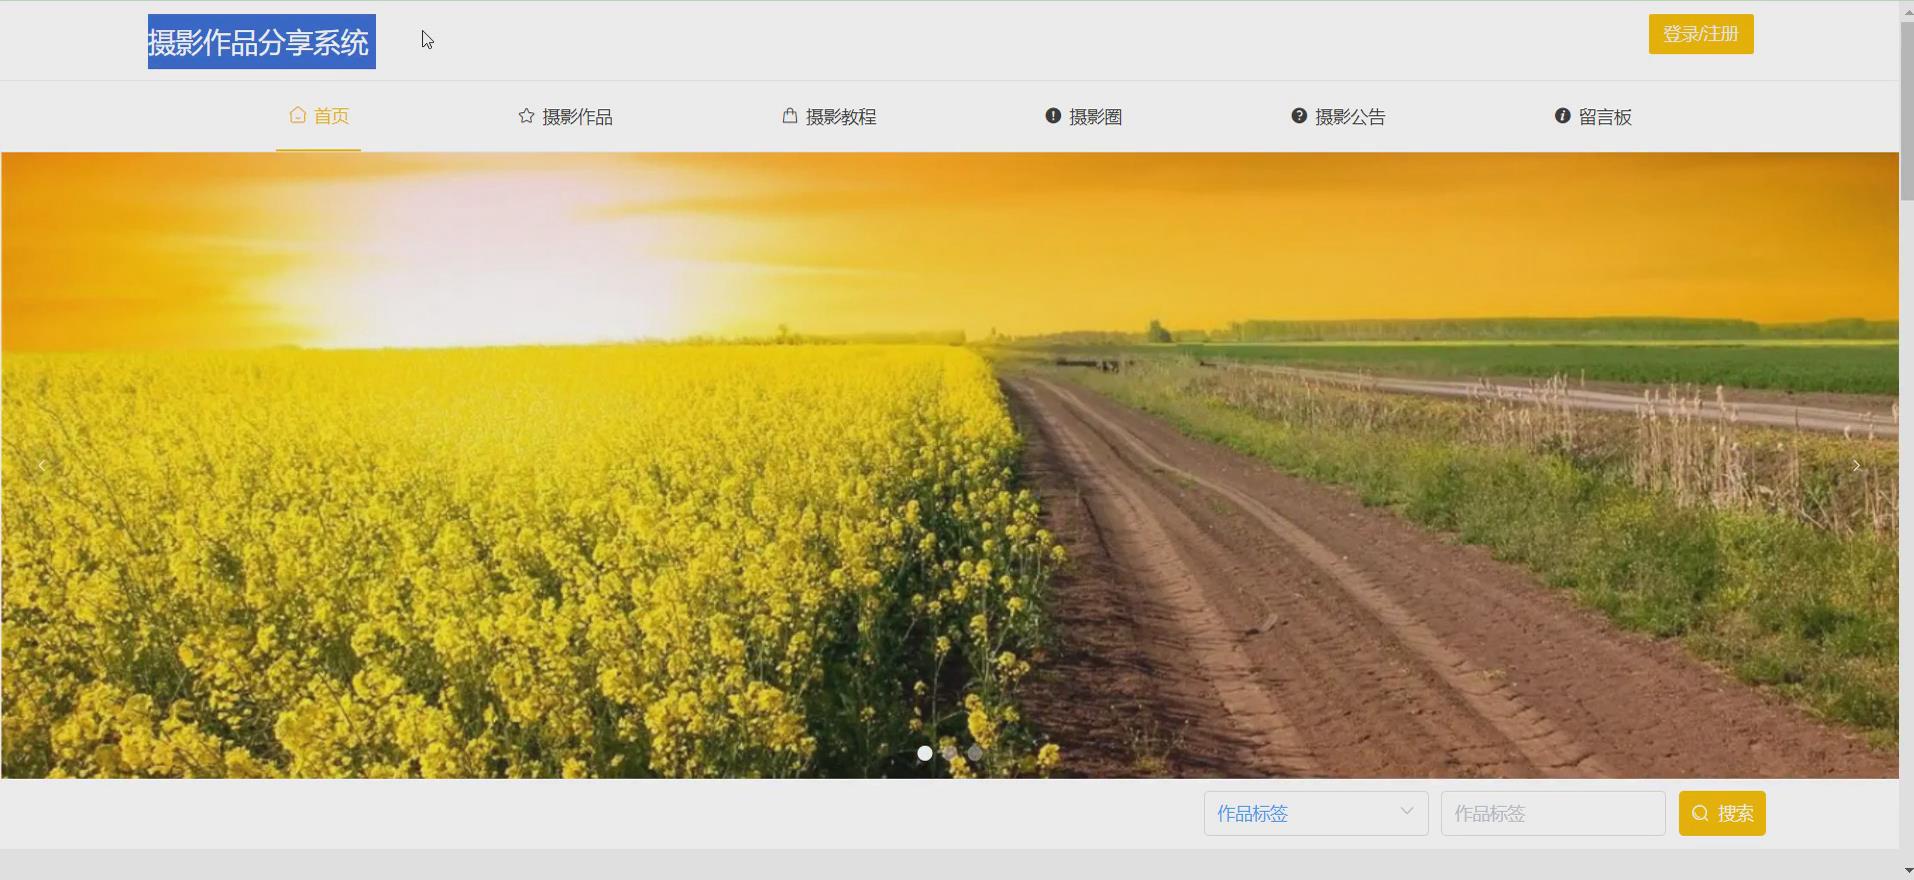Select the first carousel indicator dot
Screen dimensions: 1914x880
coord(925,753)
